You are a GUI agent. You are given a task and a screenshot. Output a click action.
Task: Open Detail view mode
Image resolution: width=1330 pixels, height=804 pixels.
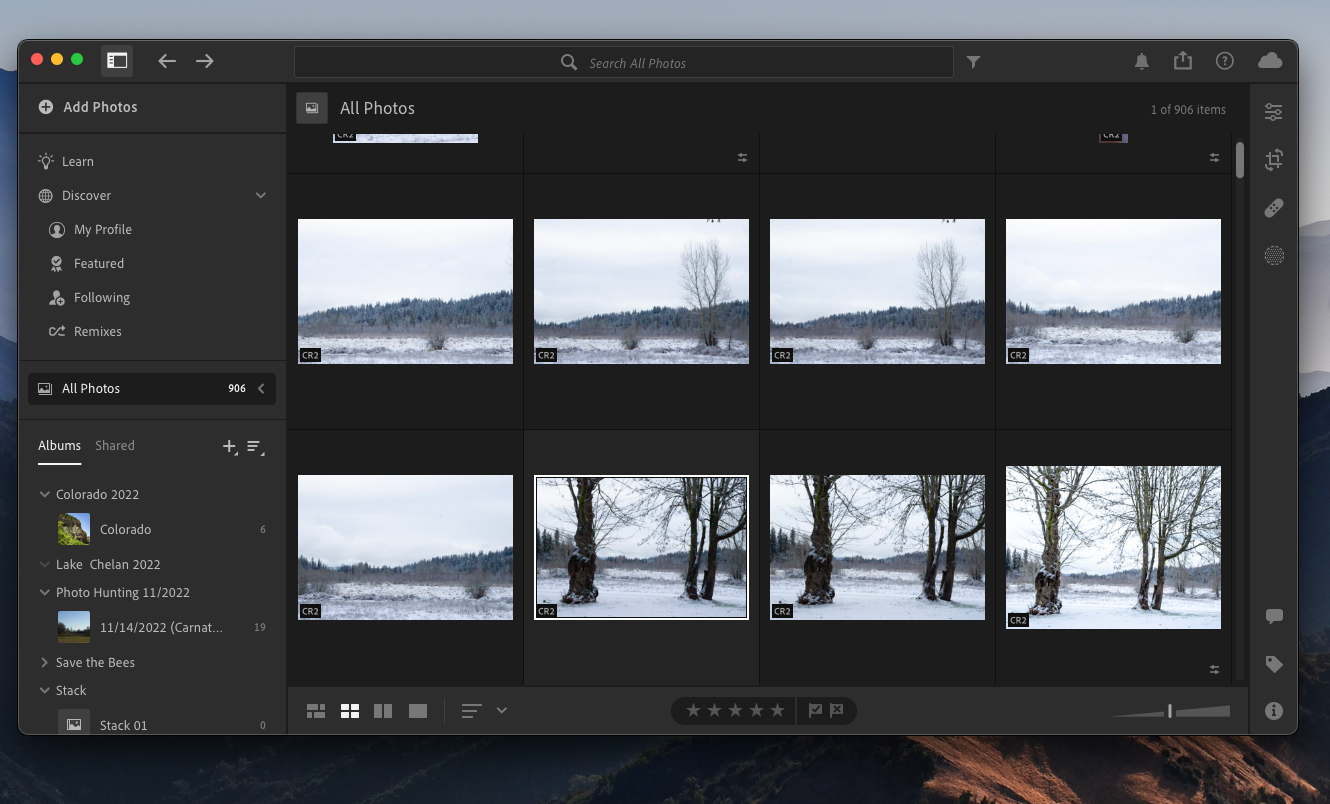[417, 710]
